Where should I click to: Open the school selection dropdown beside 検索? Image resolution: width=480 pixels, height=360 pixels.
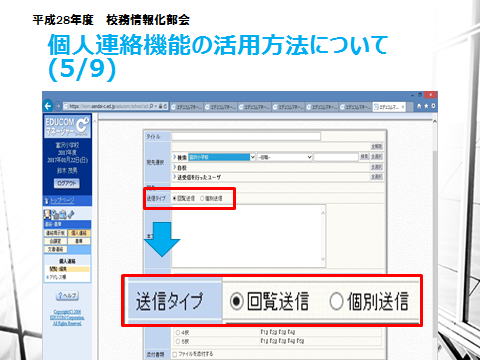click(x=222, y=157)
